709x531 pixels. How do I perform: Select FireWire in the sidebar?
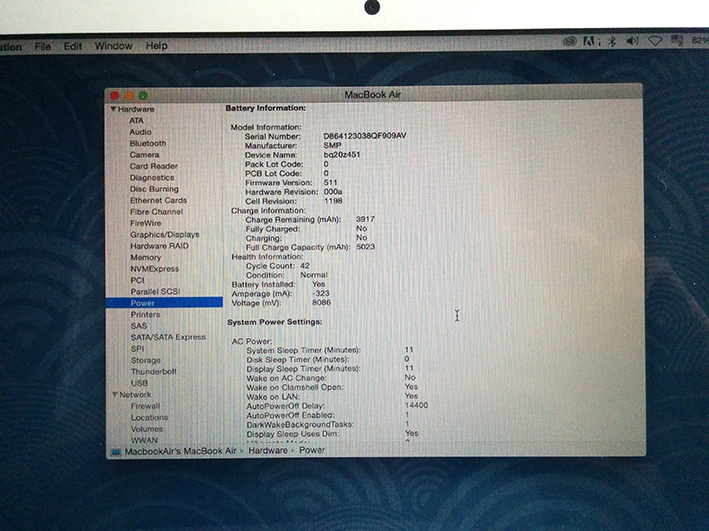pos(146,223)
